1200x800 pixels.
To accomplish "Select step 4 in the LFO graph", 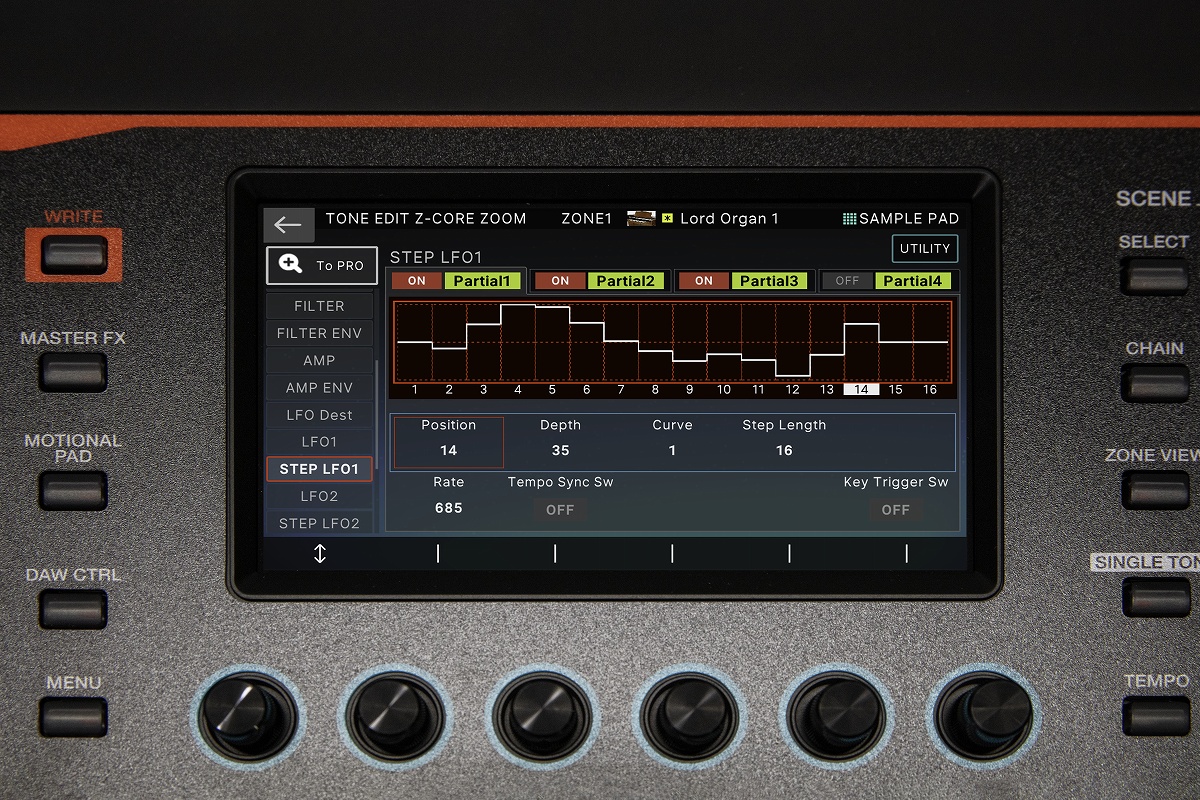I will pos(518,390).
